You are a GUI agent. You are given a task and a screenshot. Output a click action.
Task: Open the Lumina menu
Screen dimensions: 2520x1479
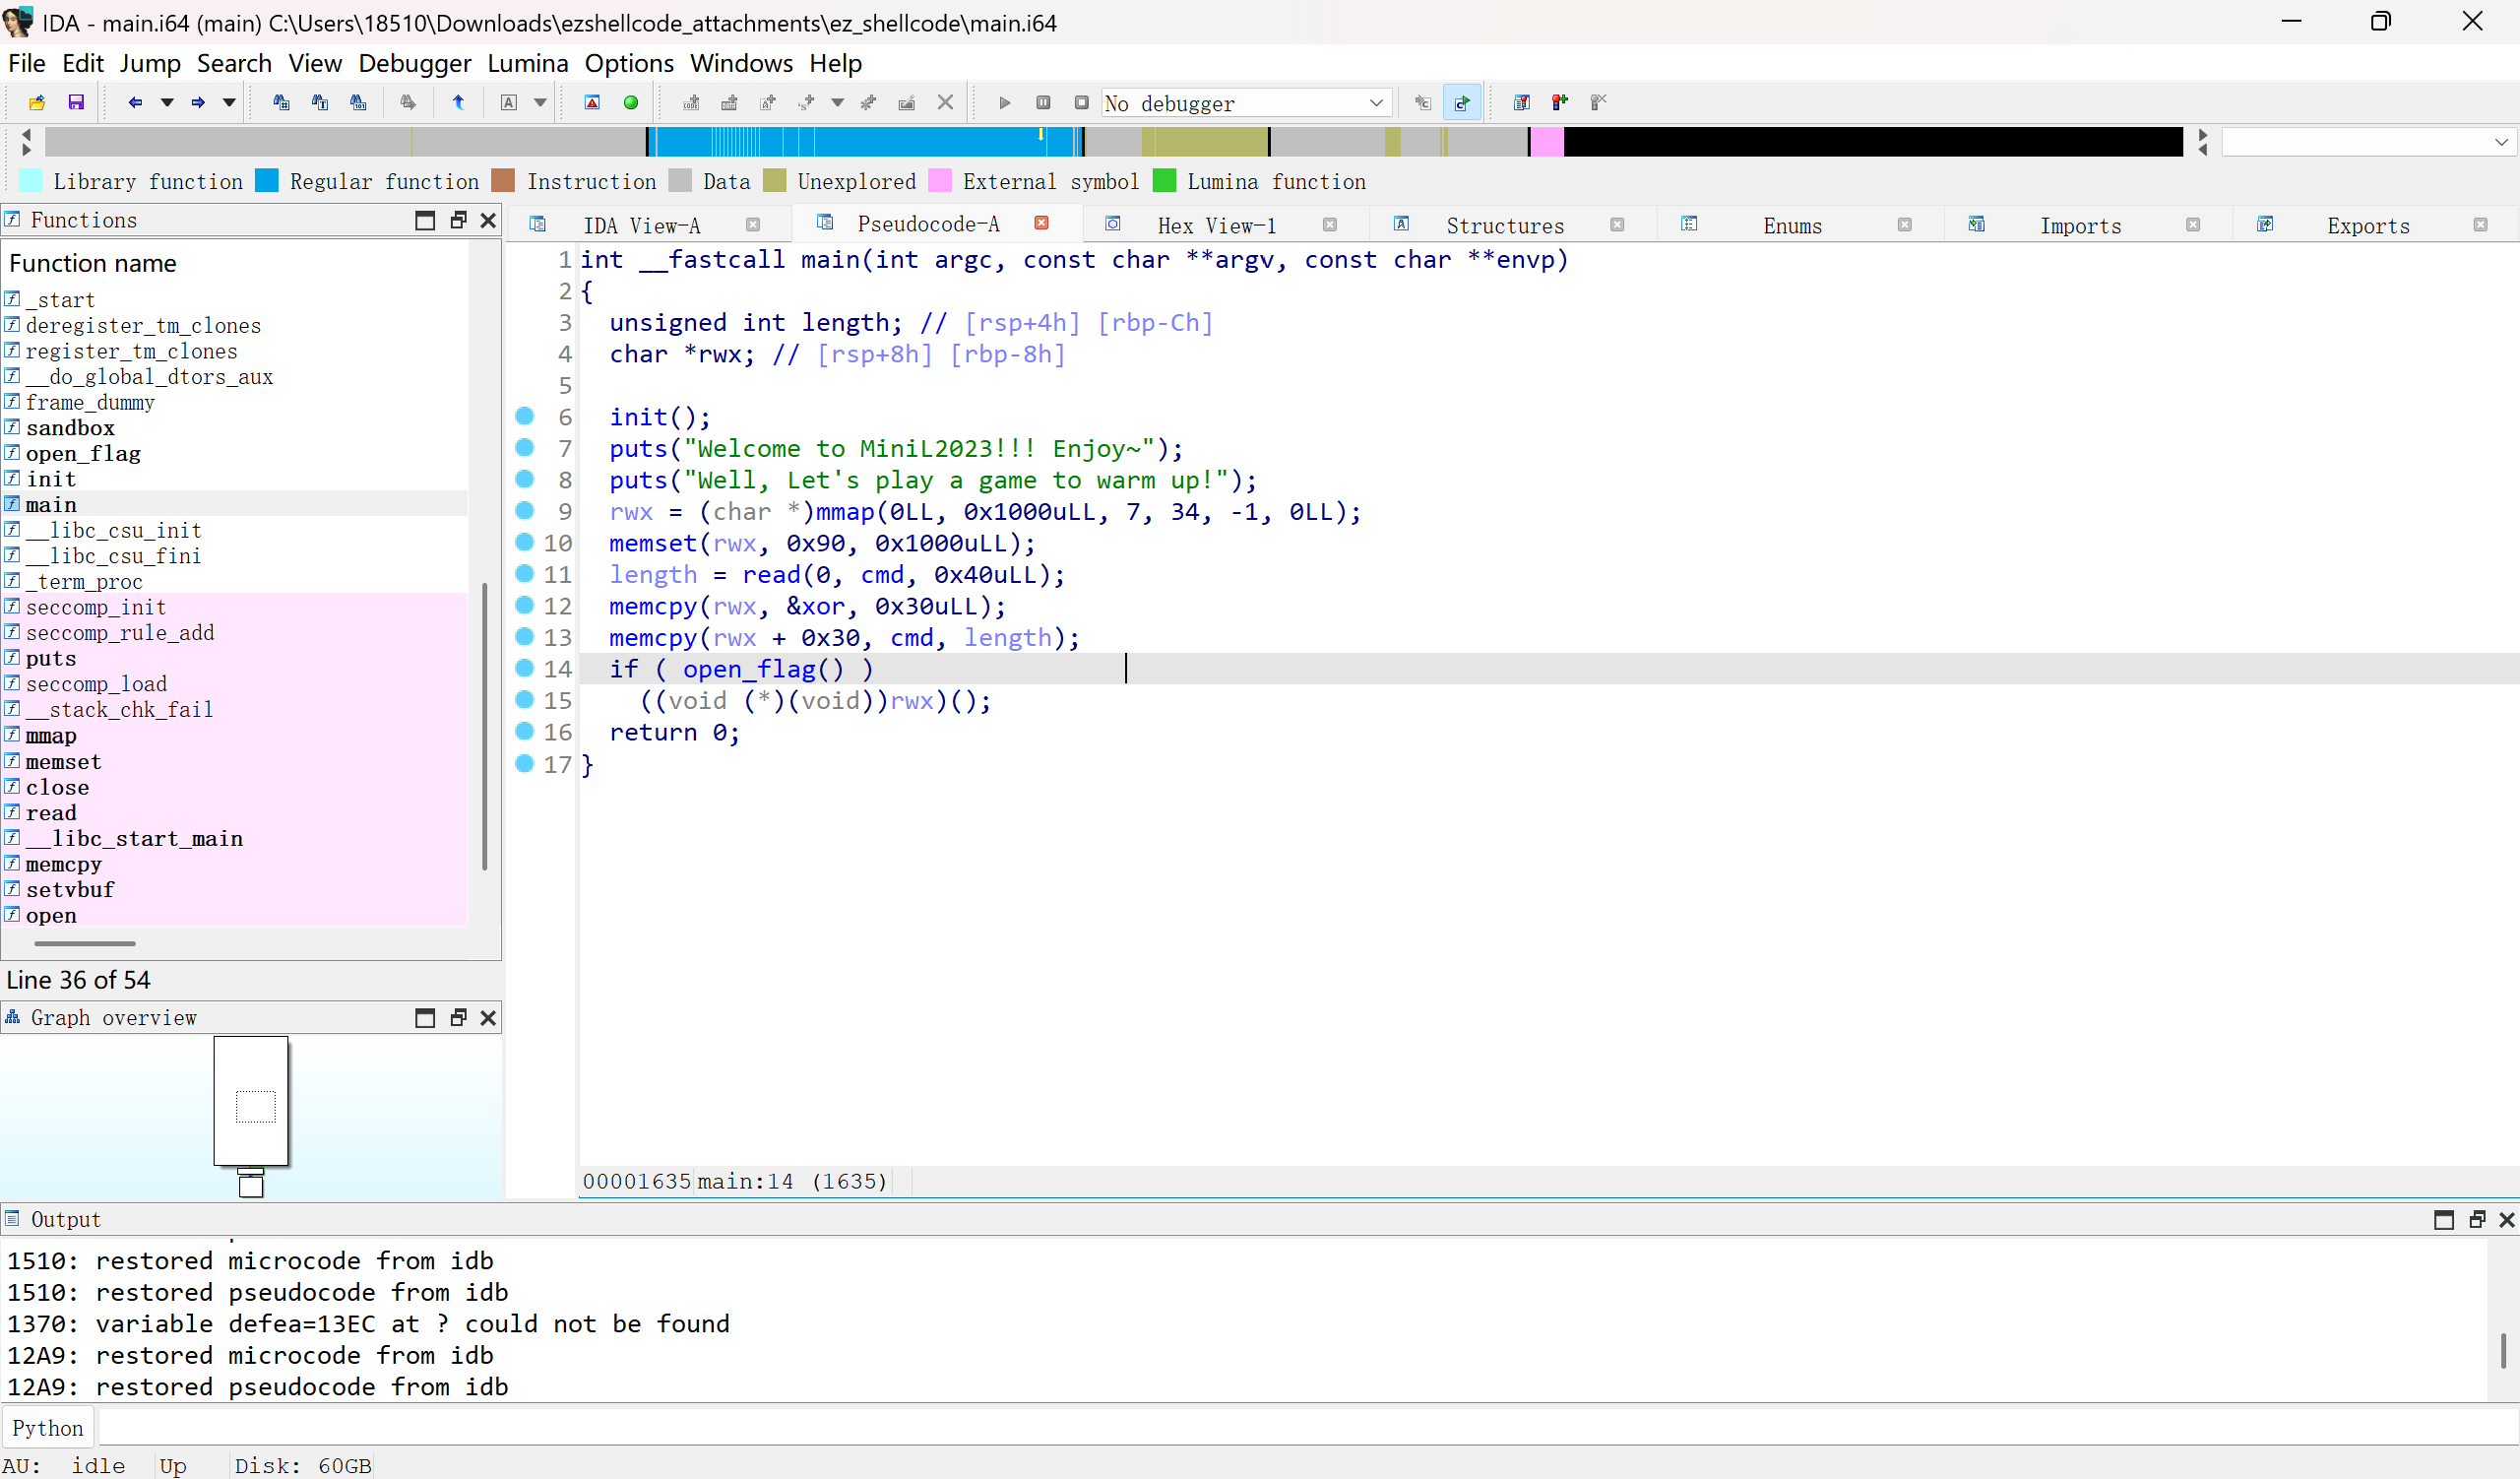pyautogui.click(x=528, y=63)
